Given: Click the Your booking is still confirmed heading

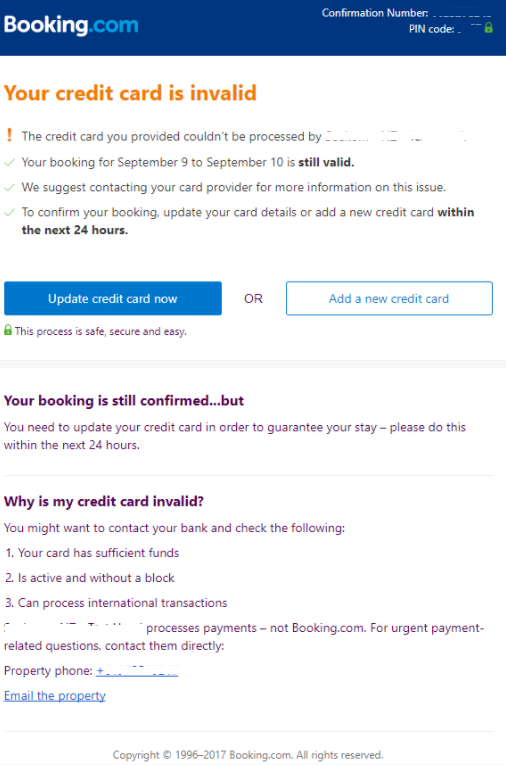Looking at the screenshot, I should pyautogui.click(x=124, y=401).
